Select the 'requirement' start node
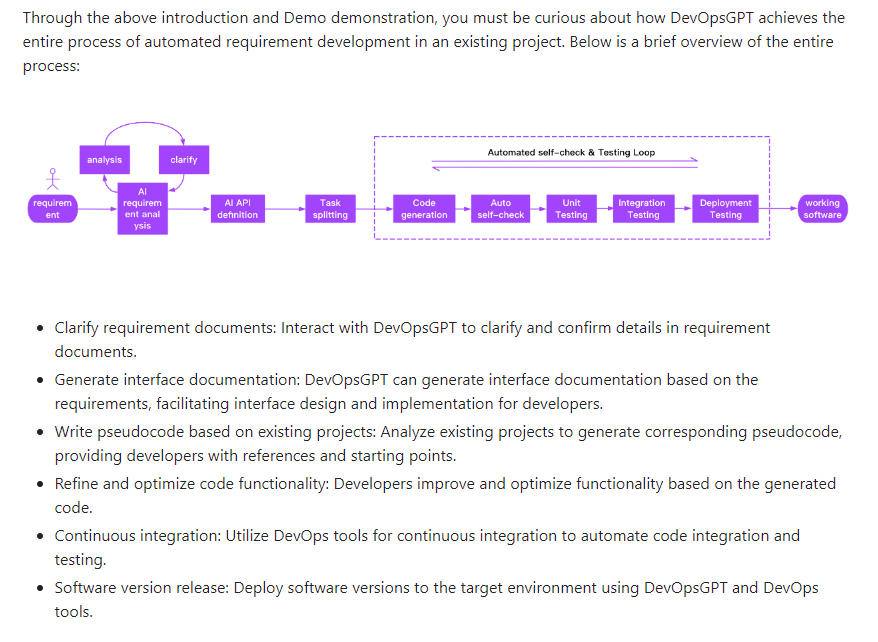 click(53, 209)
